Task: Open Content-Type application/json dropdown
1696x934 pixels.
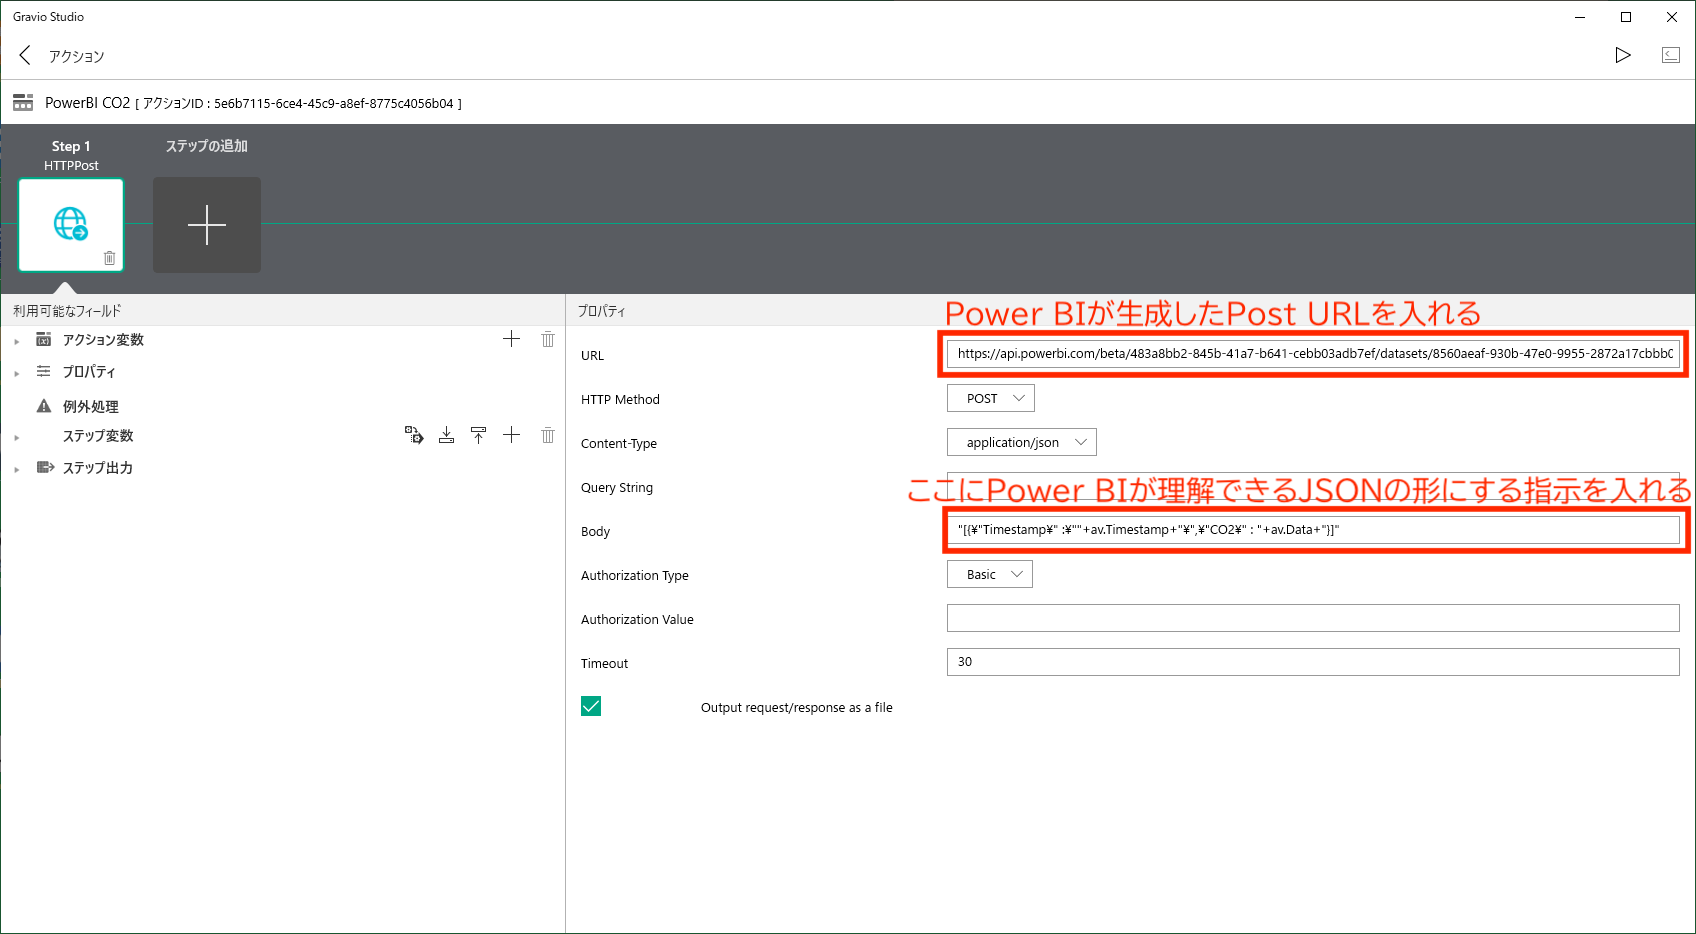Action: tap(1022, 442)
